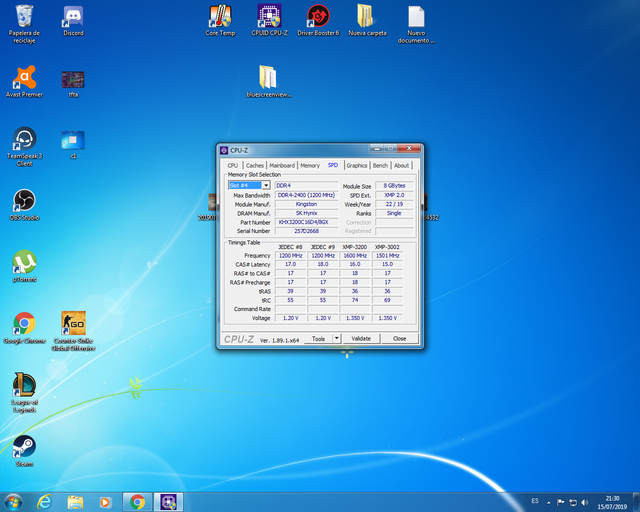Select the CPU-Z taskbar button
640x512 pixels.
click(x=168, y=502)
